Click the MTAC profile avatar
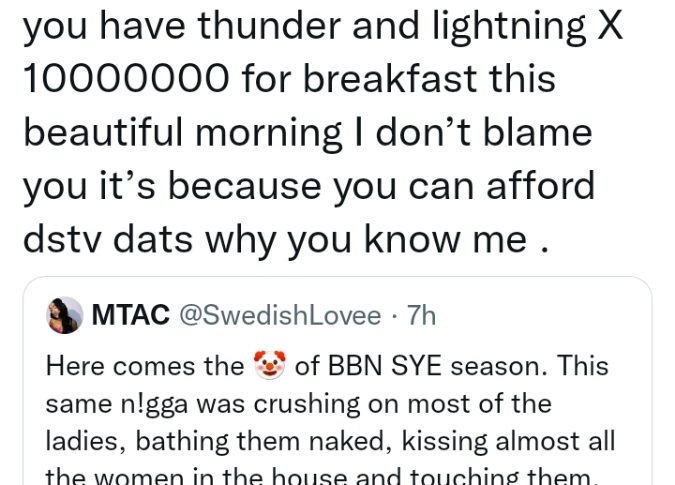This screenshot has width=675, height=485. [x=64, y=316]
